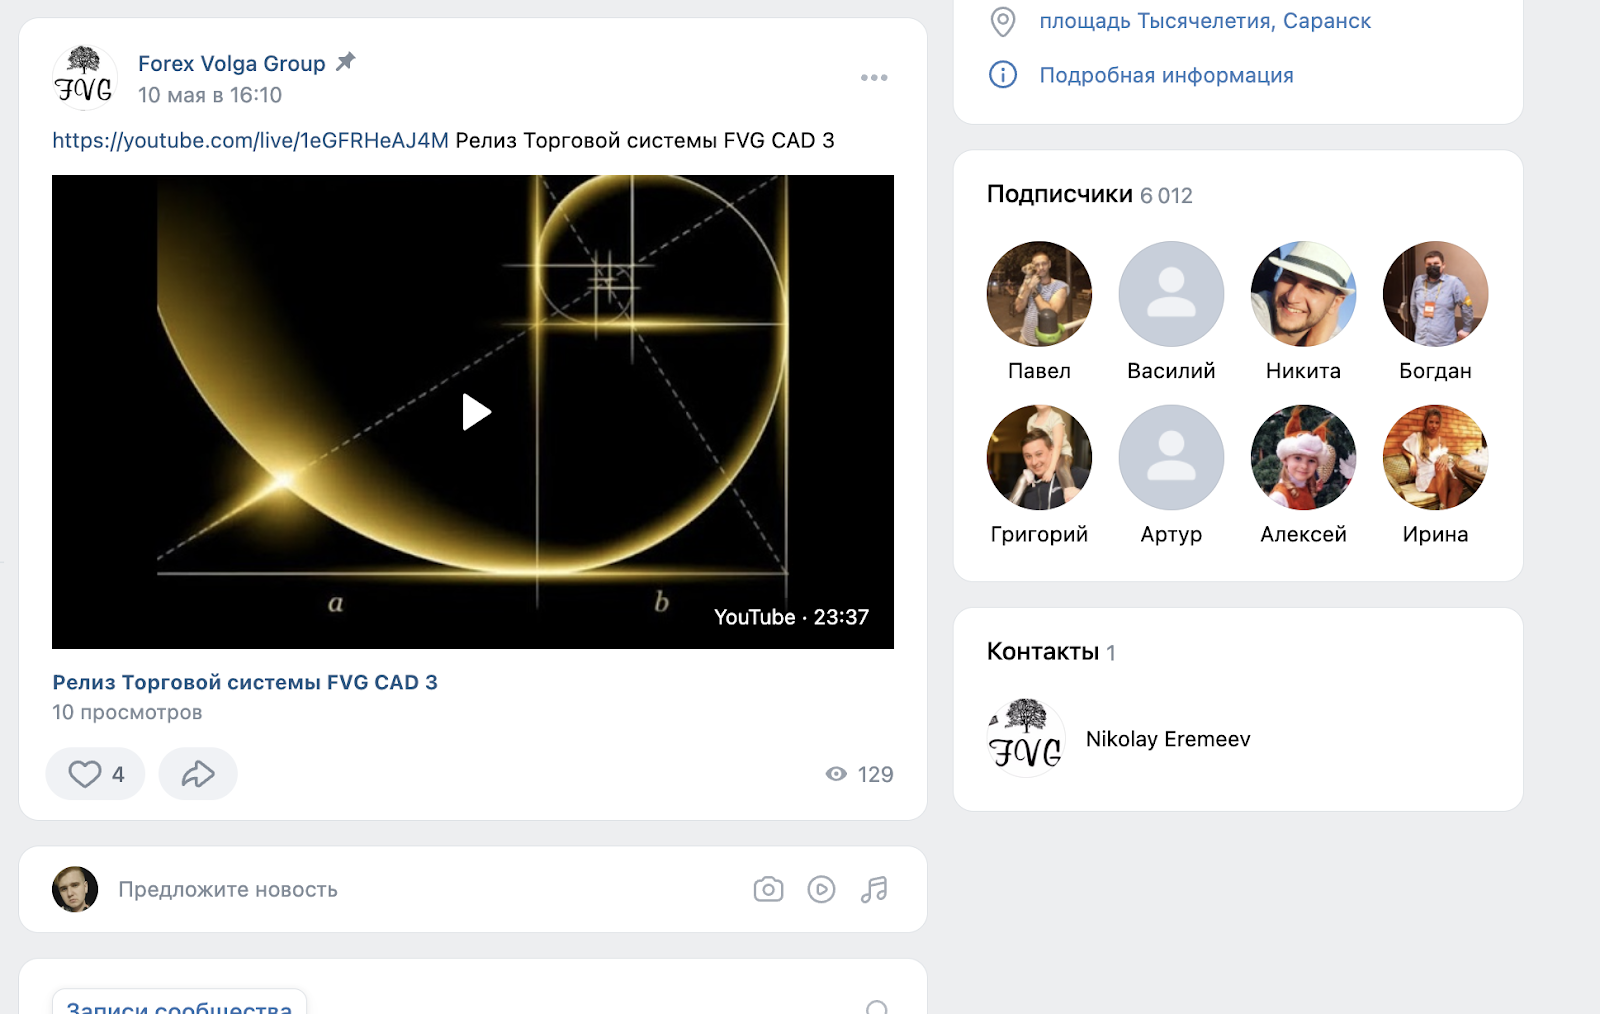
Task: Click the name Алексей under avatar
Action: click(x=1303, y=534)
